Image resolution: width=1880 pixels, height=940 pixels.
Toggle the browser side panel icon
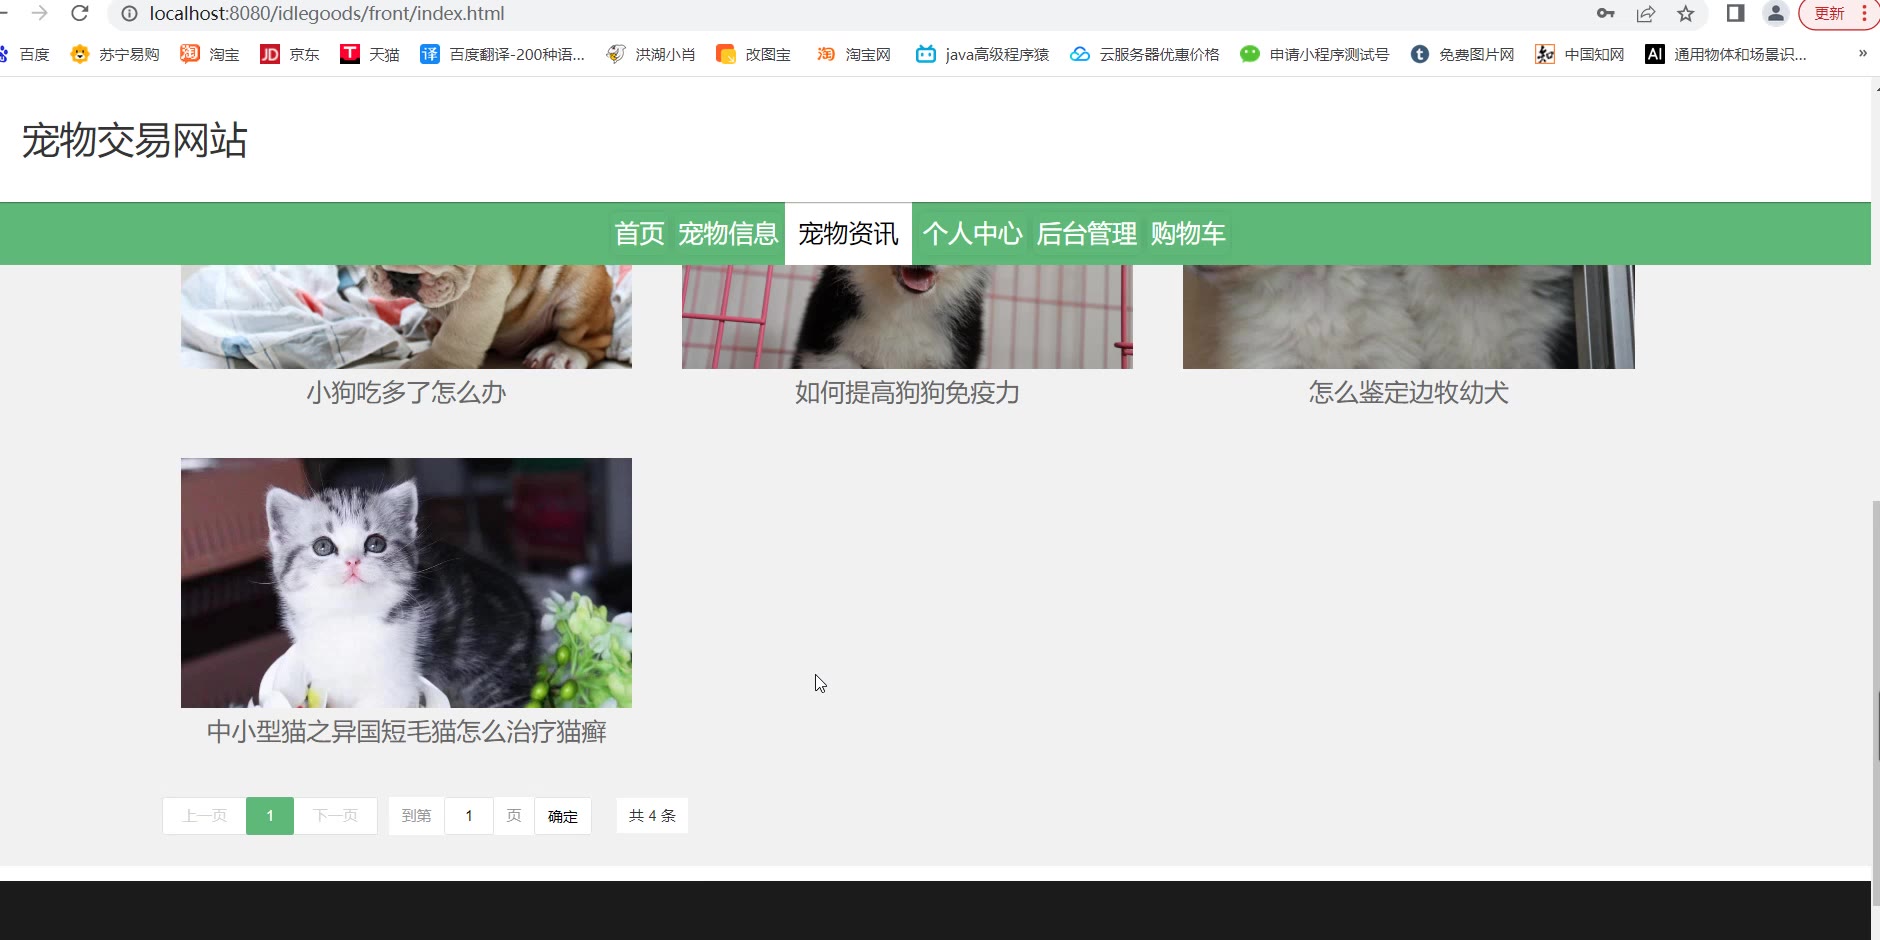click(x=1736, y=13)
